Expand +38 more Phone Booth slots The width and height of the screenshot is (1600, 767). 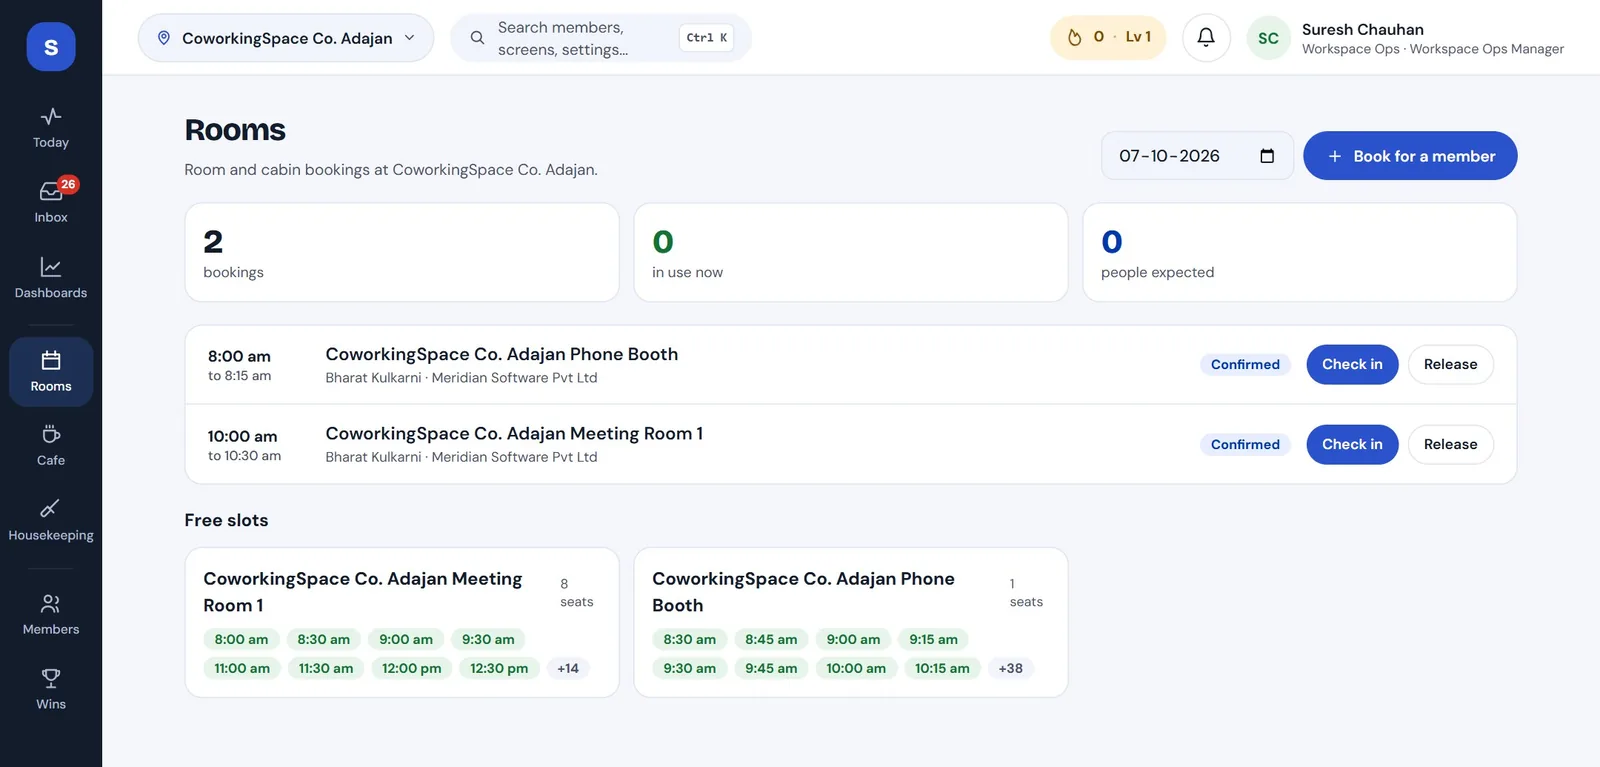(x=1011, y=669)
